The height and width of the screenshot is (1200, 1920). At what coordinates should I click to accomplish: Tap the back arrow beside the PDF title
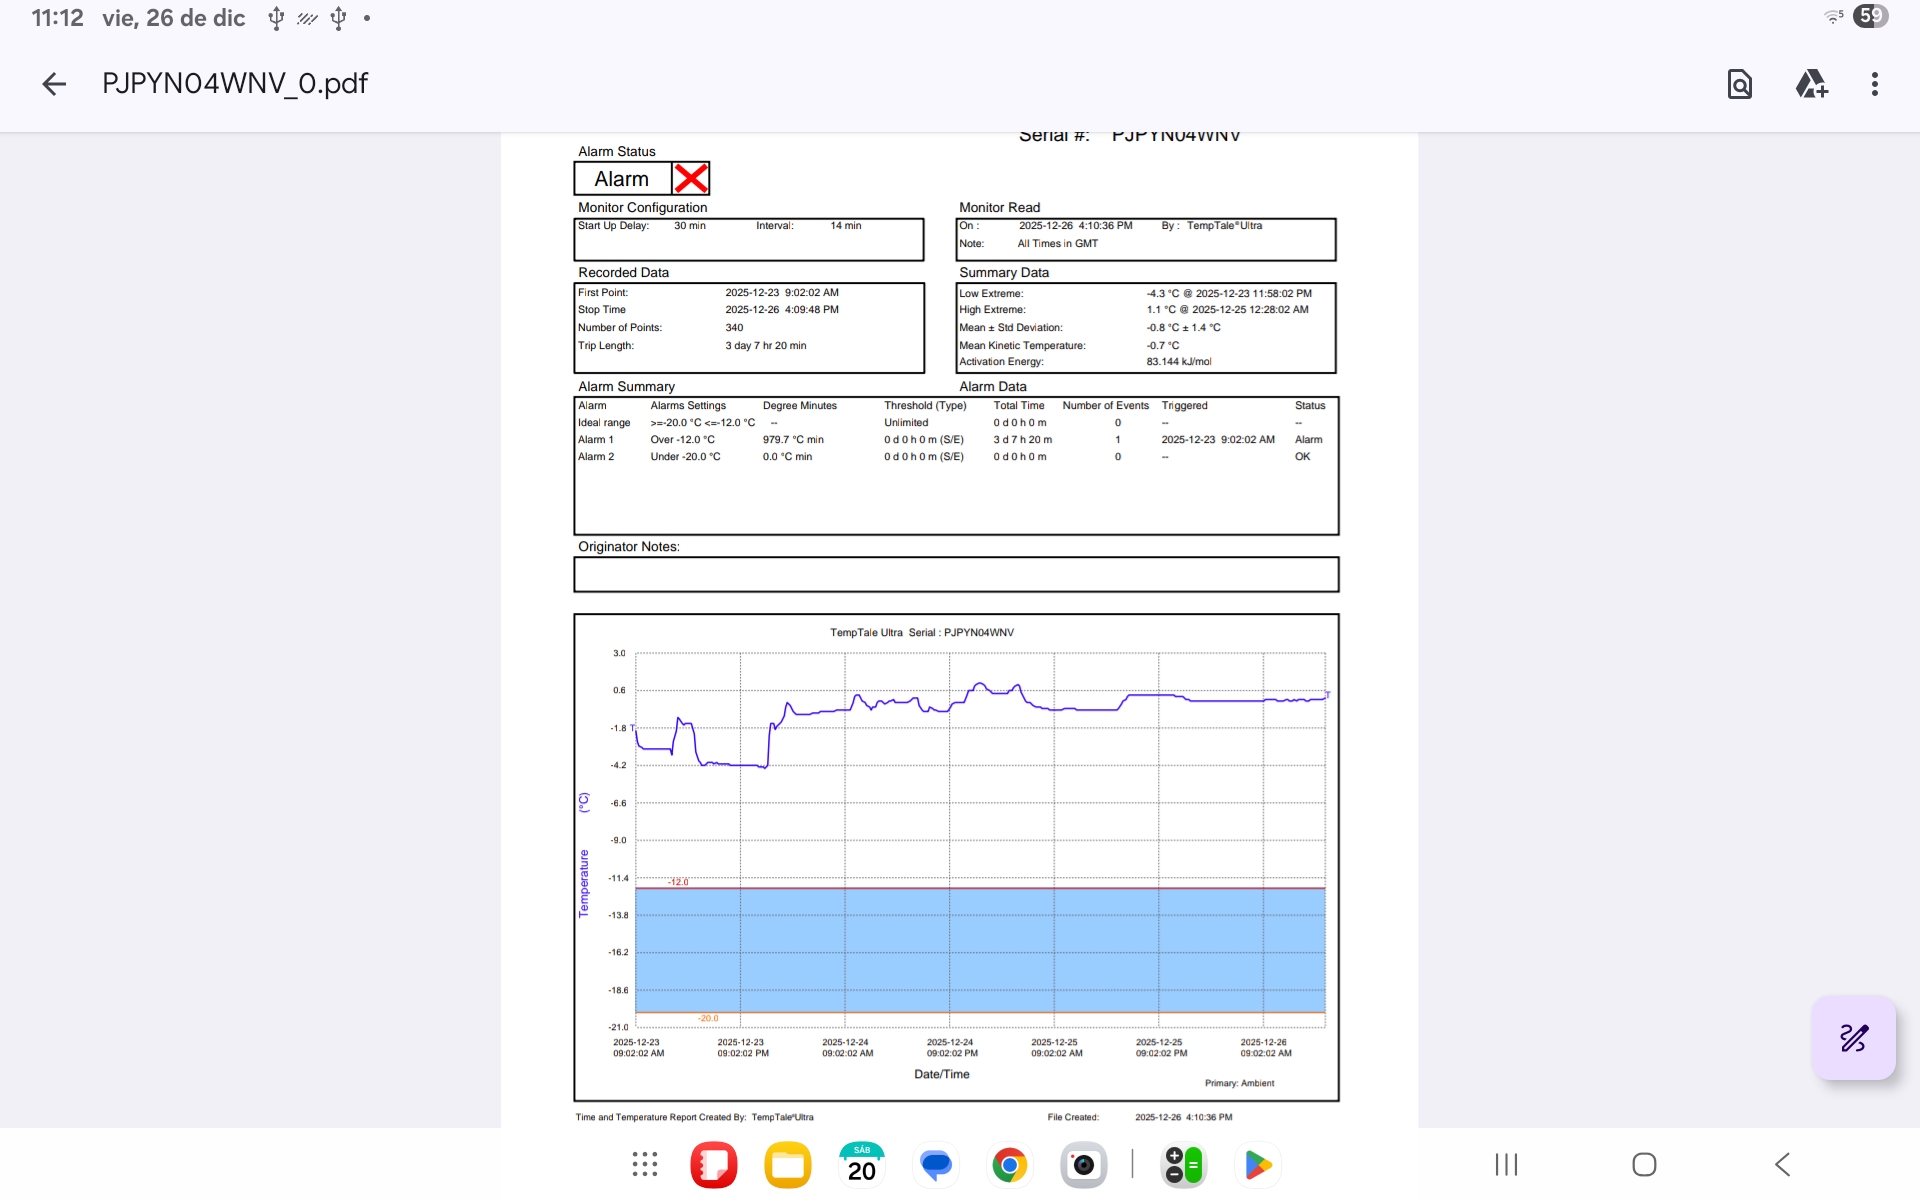[x=54, y=84]
